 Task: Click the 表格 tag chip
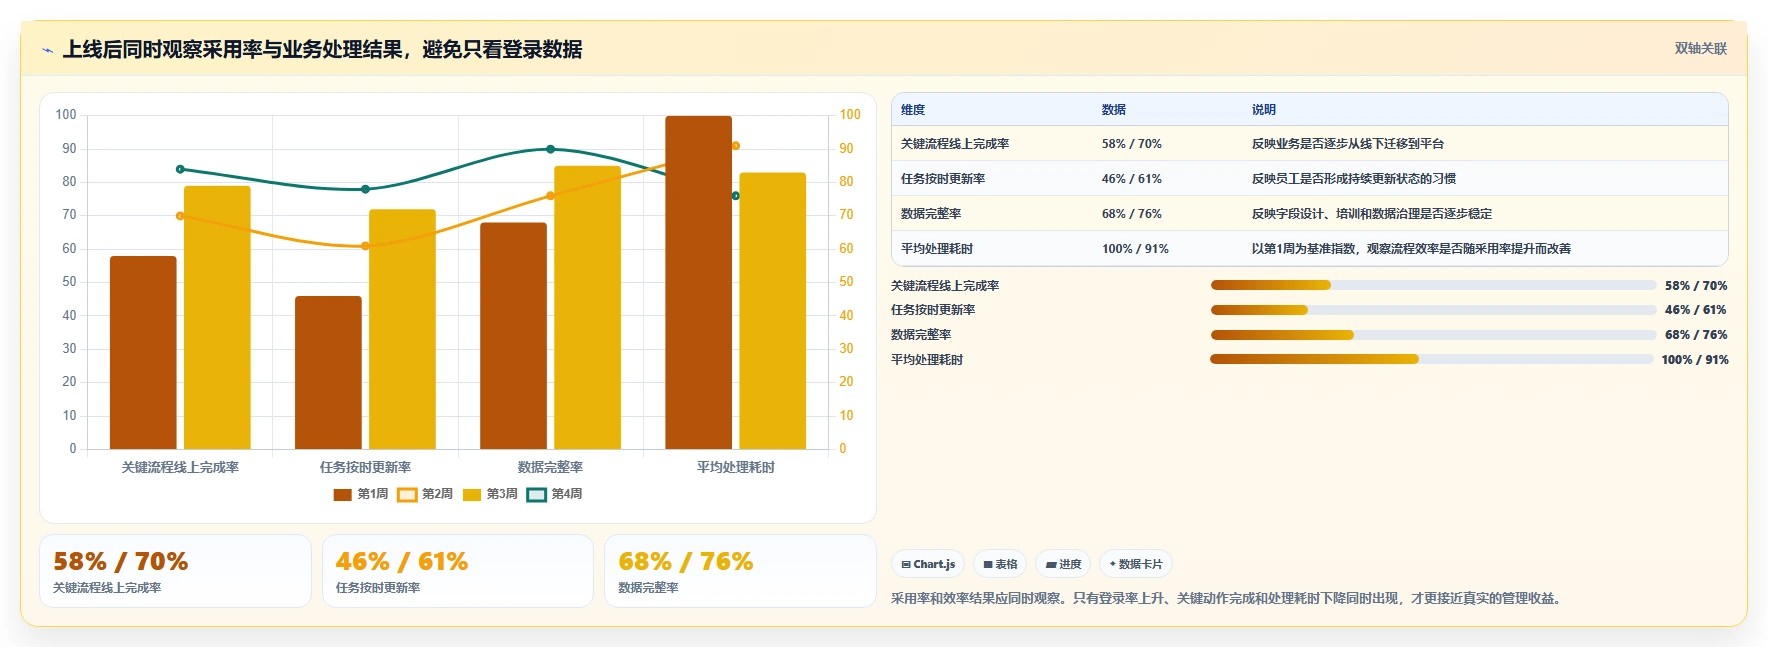click(x=1000, y=564)
